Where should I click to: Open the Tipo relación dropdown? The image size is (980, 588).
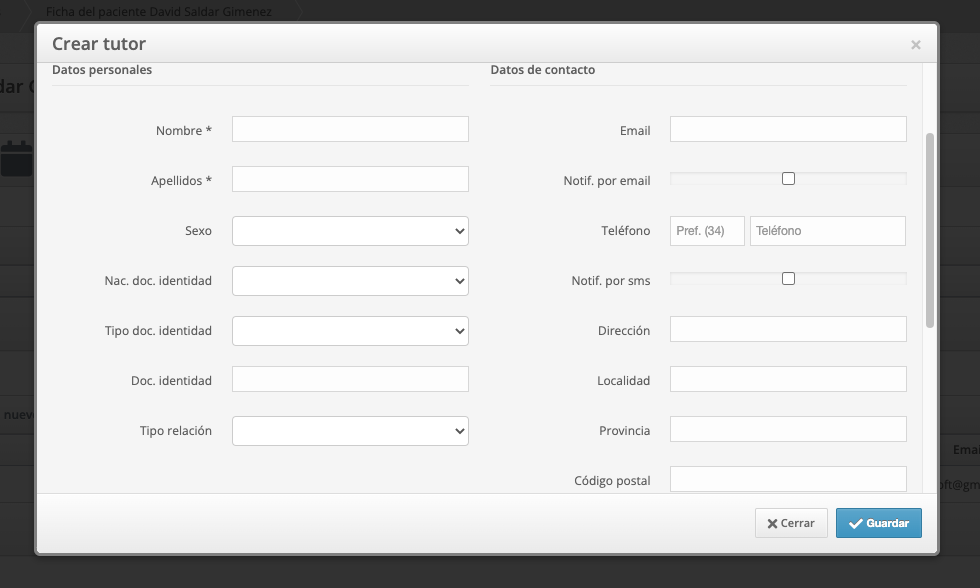(x=350, y=431)
